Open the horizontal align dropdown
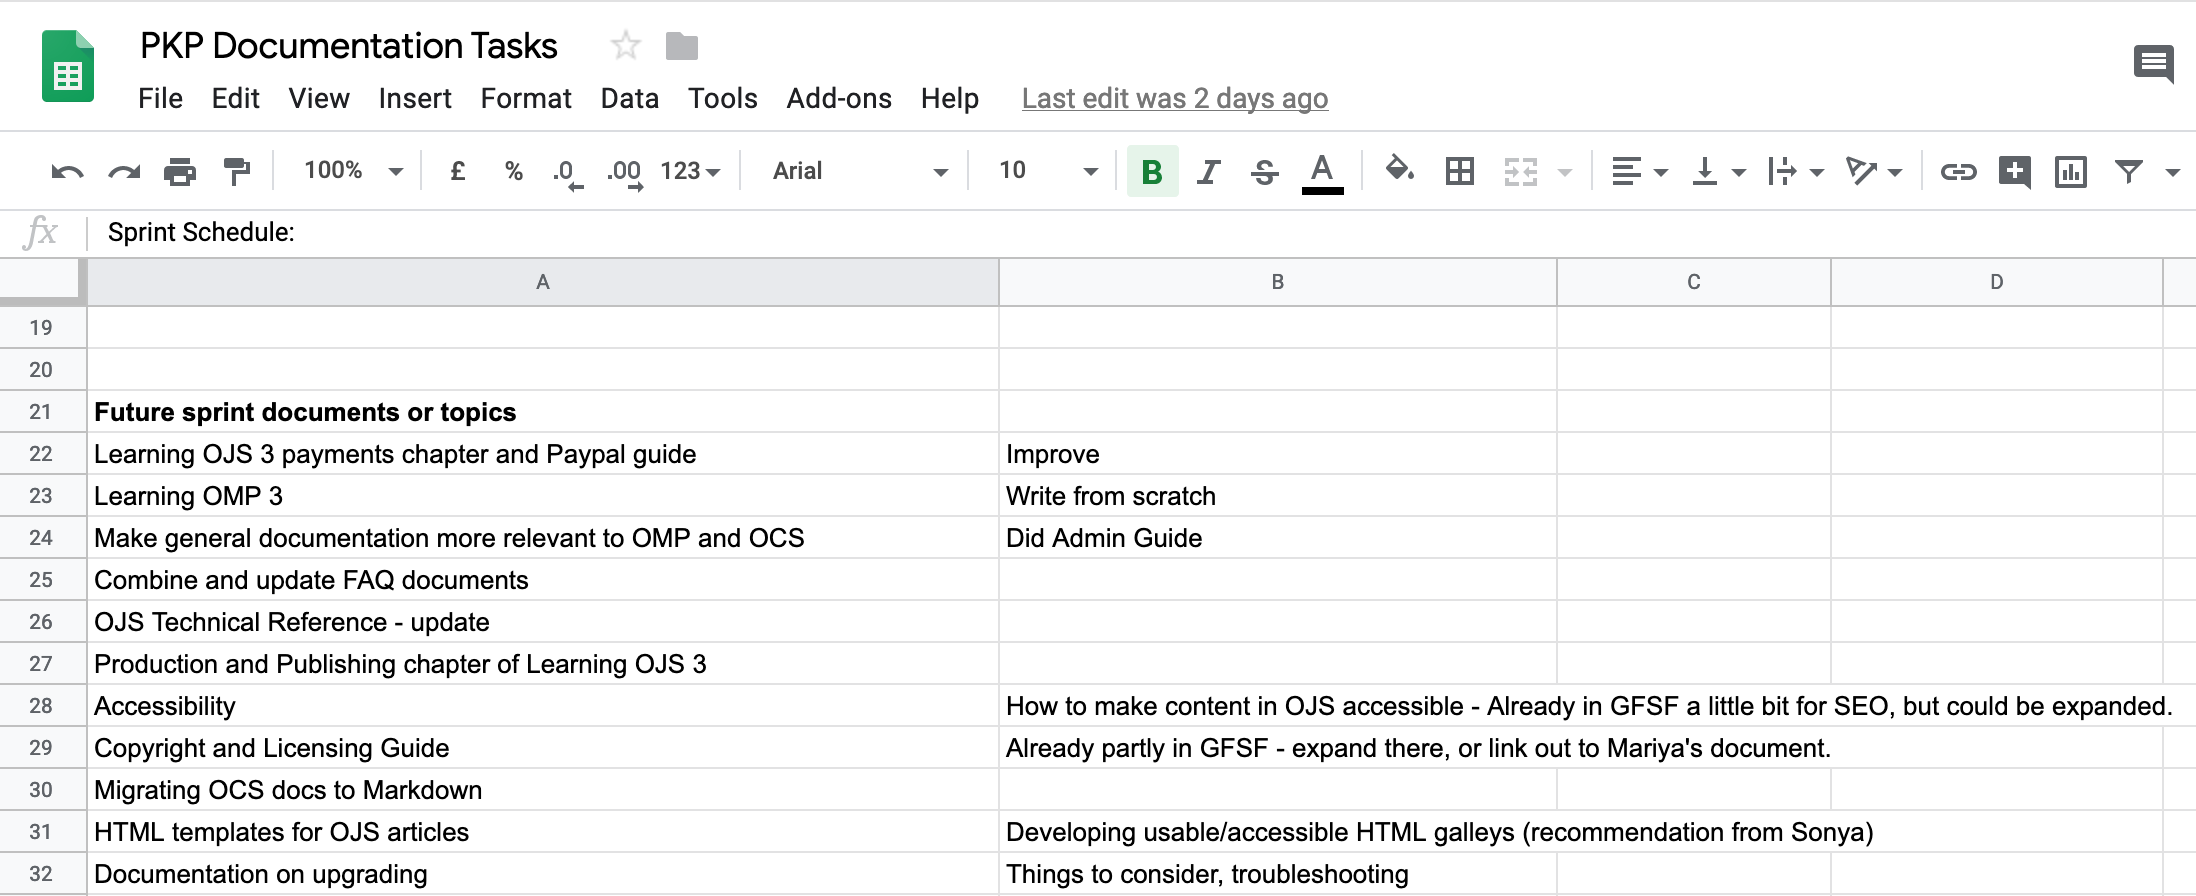 click(x=1638, y=172)
